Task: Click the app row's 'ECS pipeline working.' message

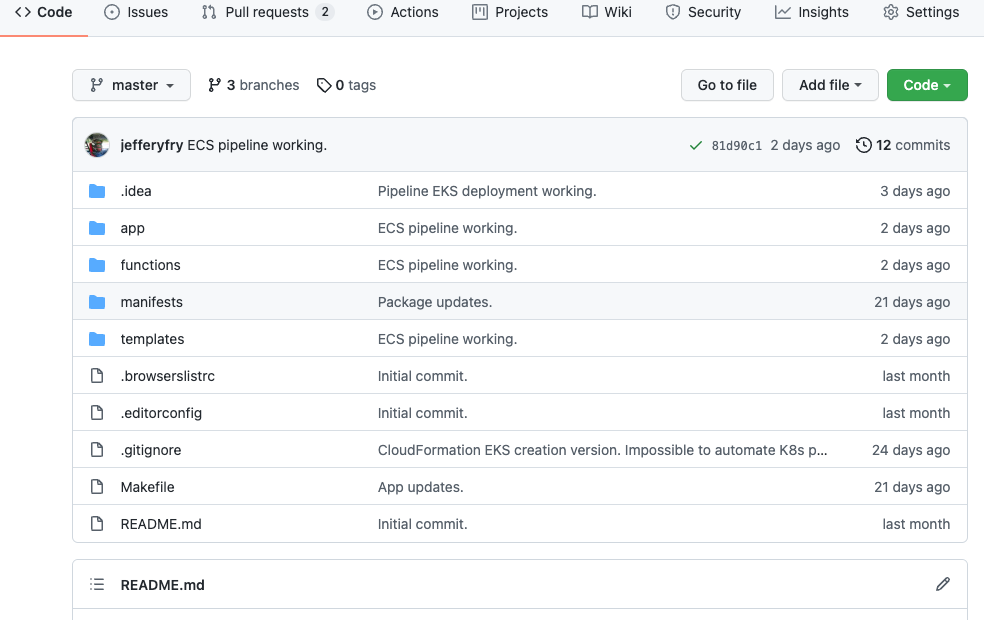Action: pyautogui.click(x=447, y=228)
